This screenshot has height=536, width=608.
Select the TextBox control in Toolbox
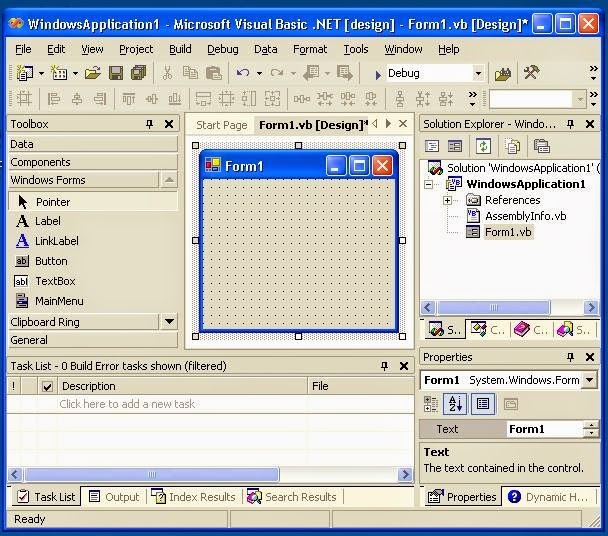tap(93, 281)
